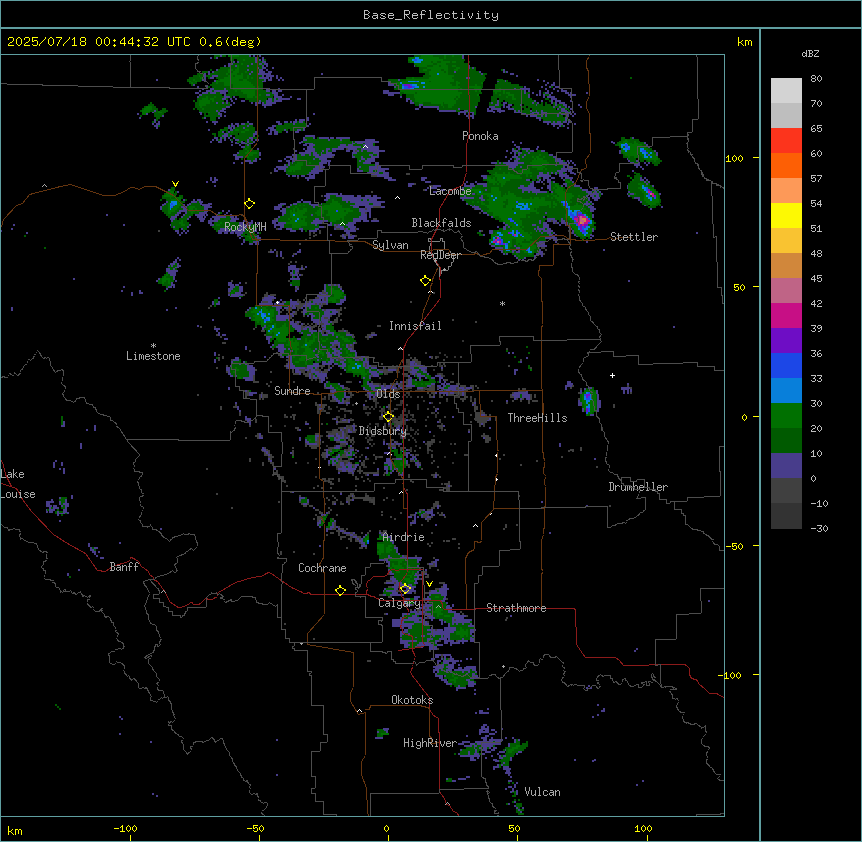The width and height of the screenshot is (862, 842).
Task: Click the 57 value in dBZ legend
Action: 816,179
